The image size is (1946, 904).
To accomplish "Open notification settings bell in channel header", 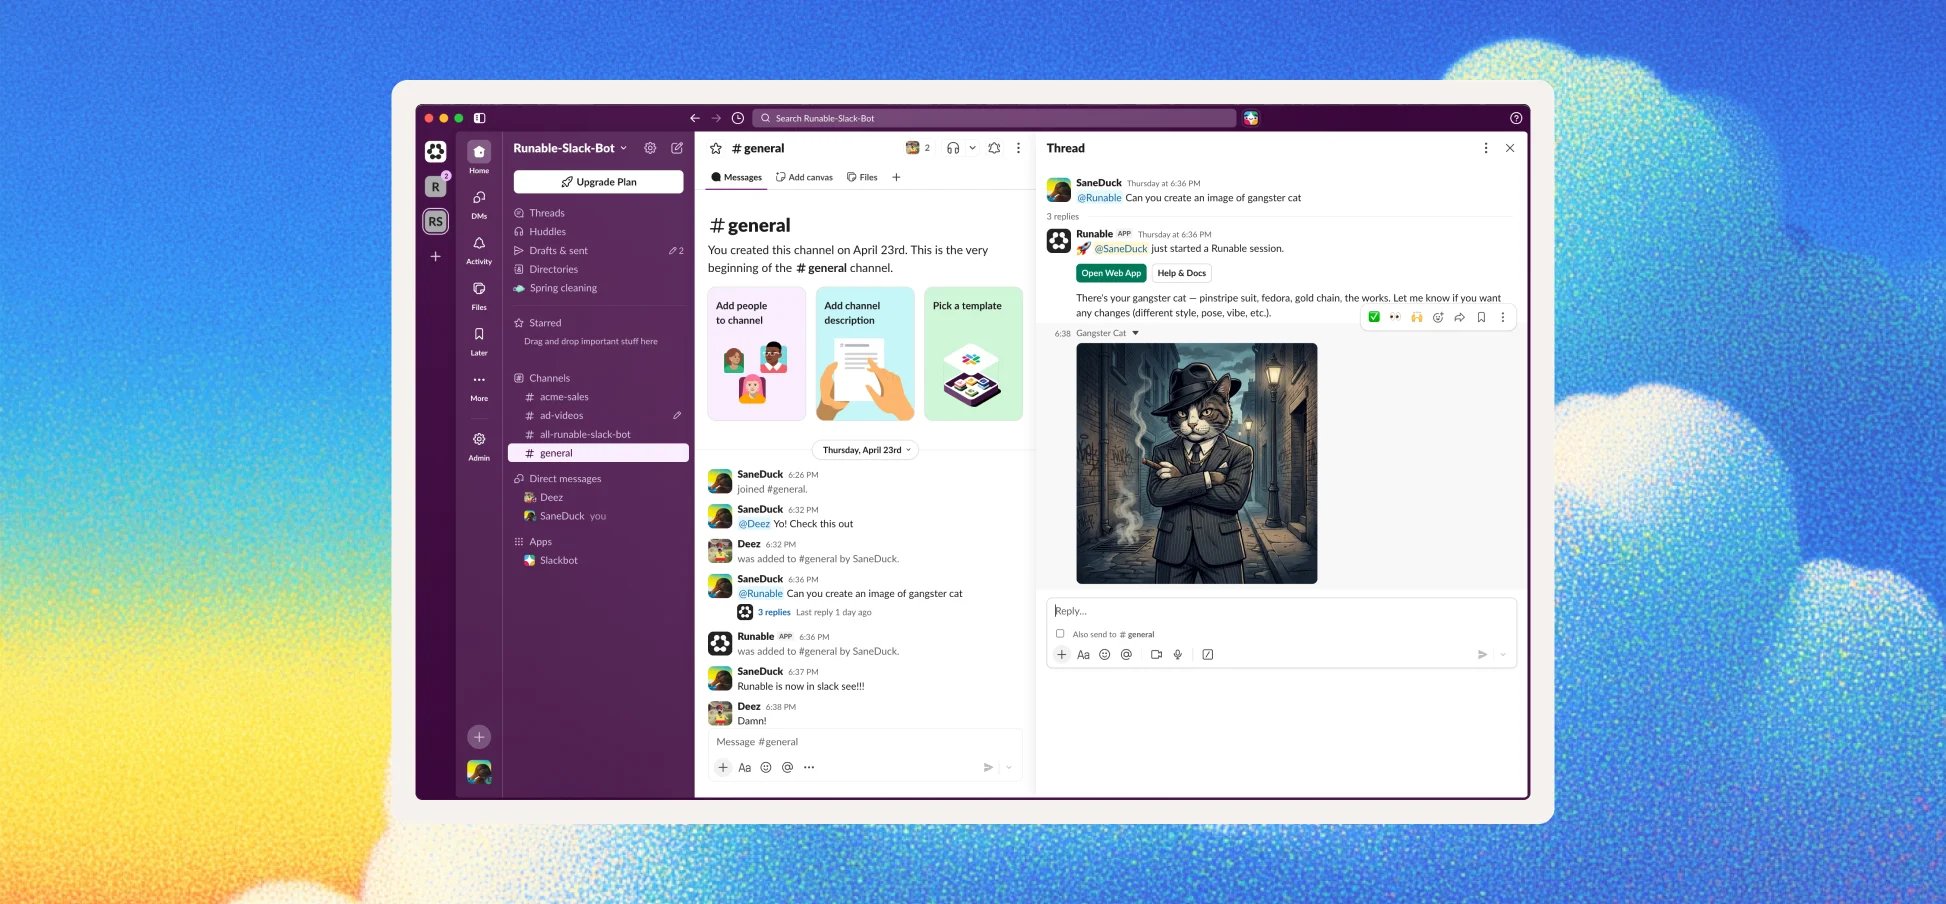I will [x=994, y=148].
